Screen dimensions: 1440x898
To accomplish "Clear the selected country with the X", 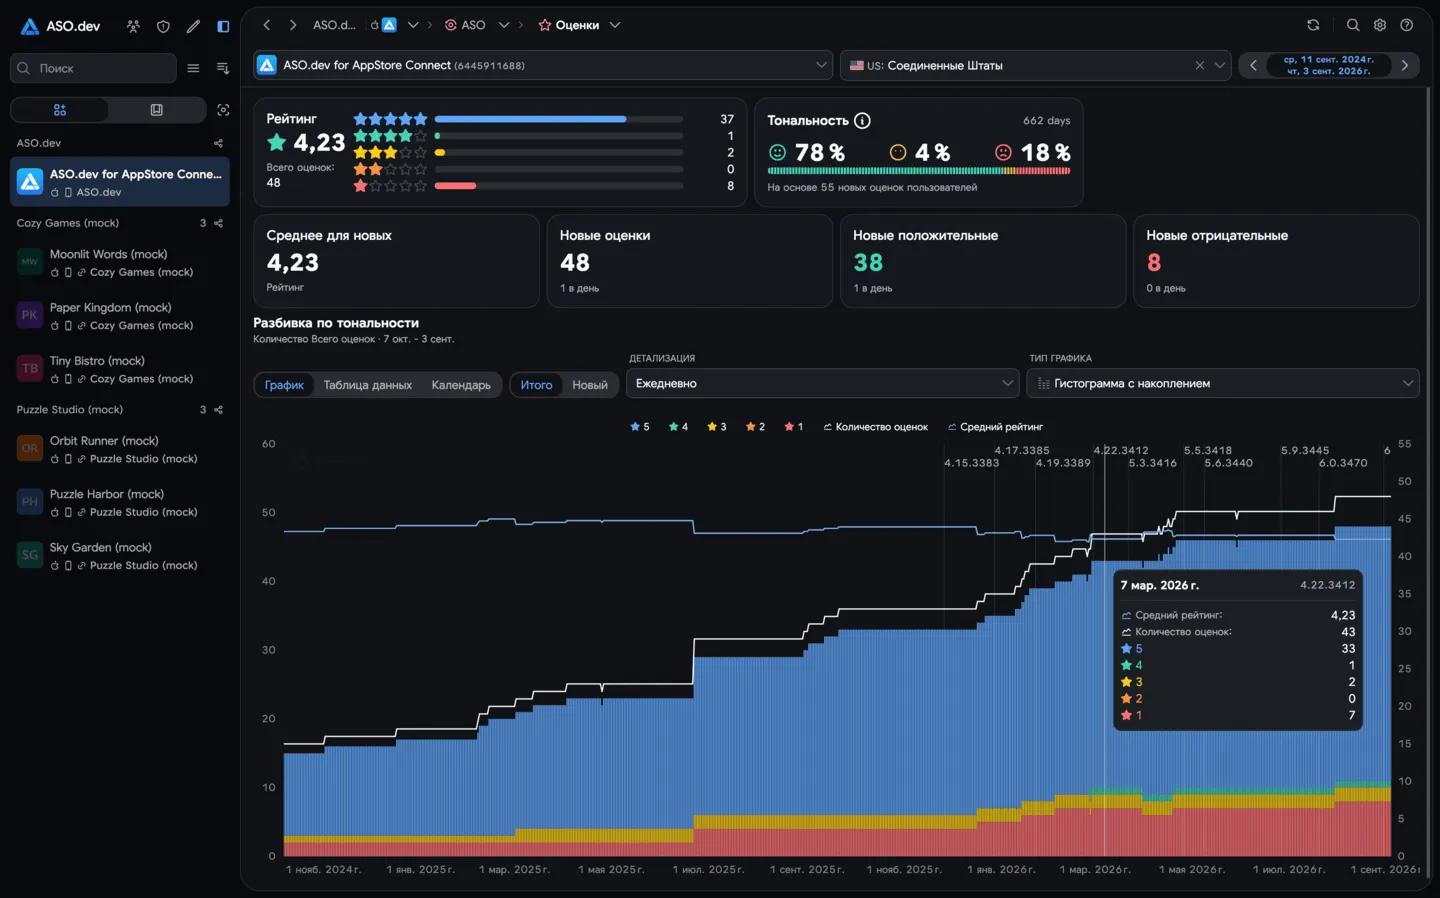I will (1199, 65).
